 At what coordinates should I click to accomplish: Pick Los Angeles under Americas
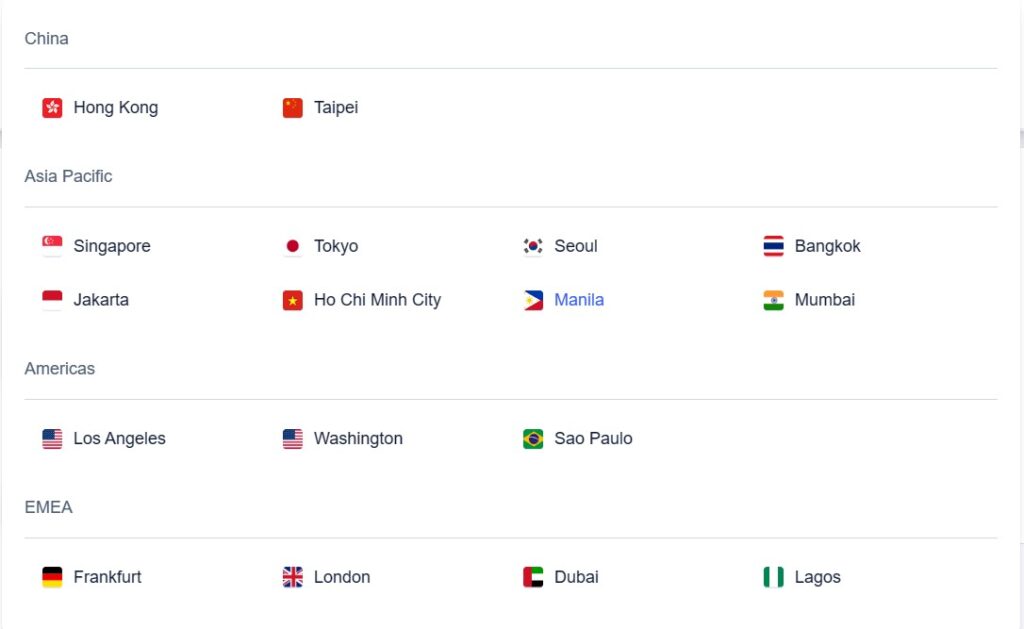click(119, 439)
